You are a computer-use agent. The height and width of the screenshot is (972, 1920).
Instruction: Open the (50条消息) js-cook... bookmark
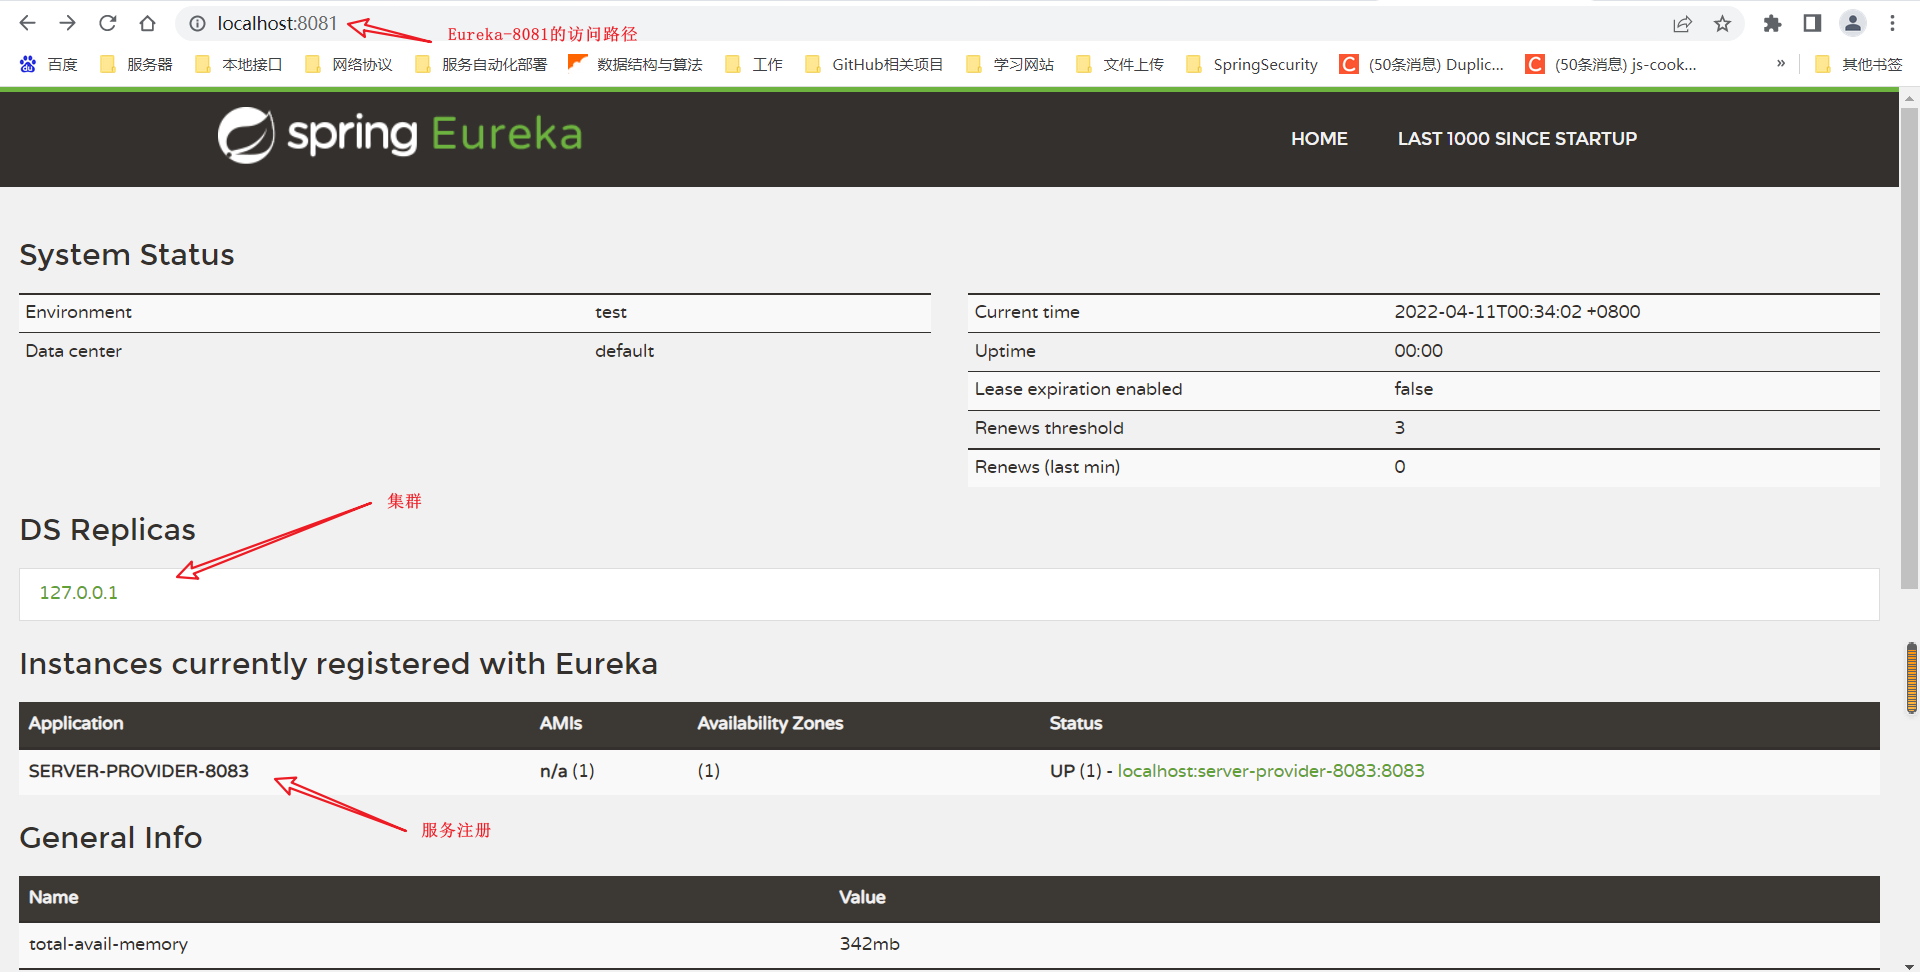[x=1611, y=64]
